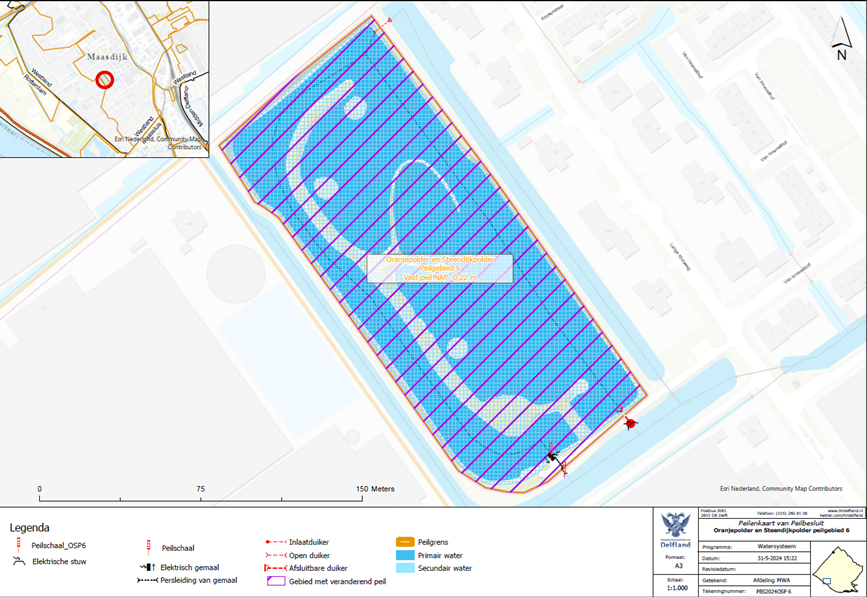Click the Primair water blue swatch
Screen dimensions: 867x597
pos(408,554)
